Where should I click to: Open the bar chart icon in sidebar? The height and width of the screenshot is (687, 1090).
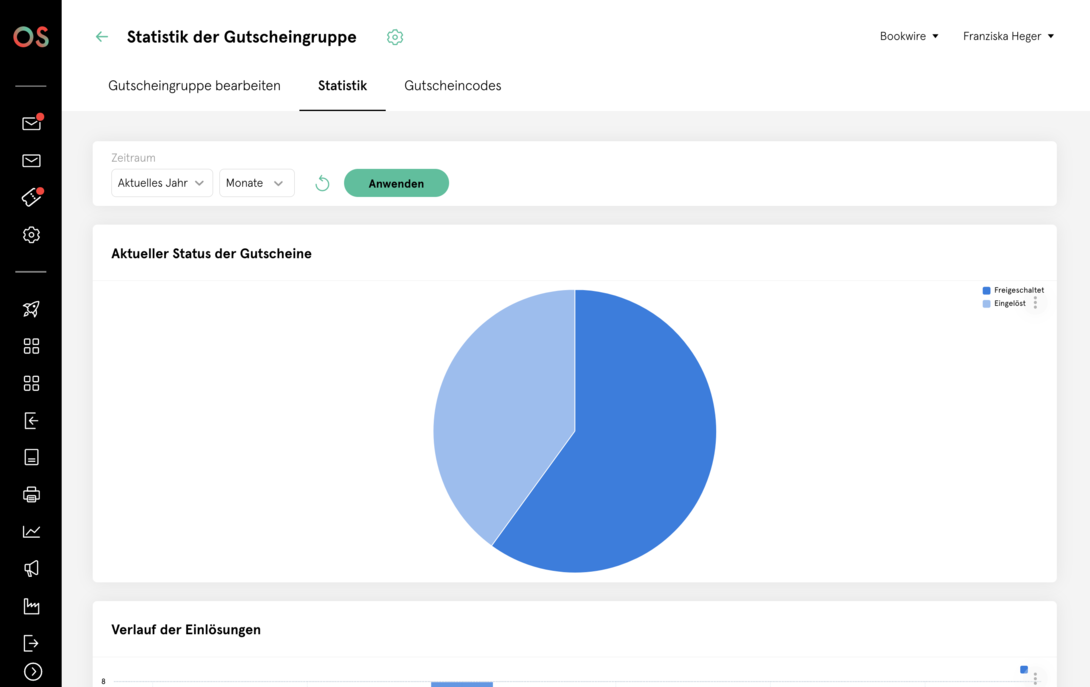coord(31,606)
